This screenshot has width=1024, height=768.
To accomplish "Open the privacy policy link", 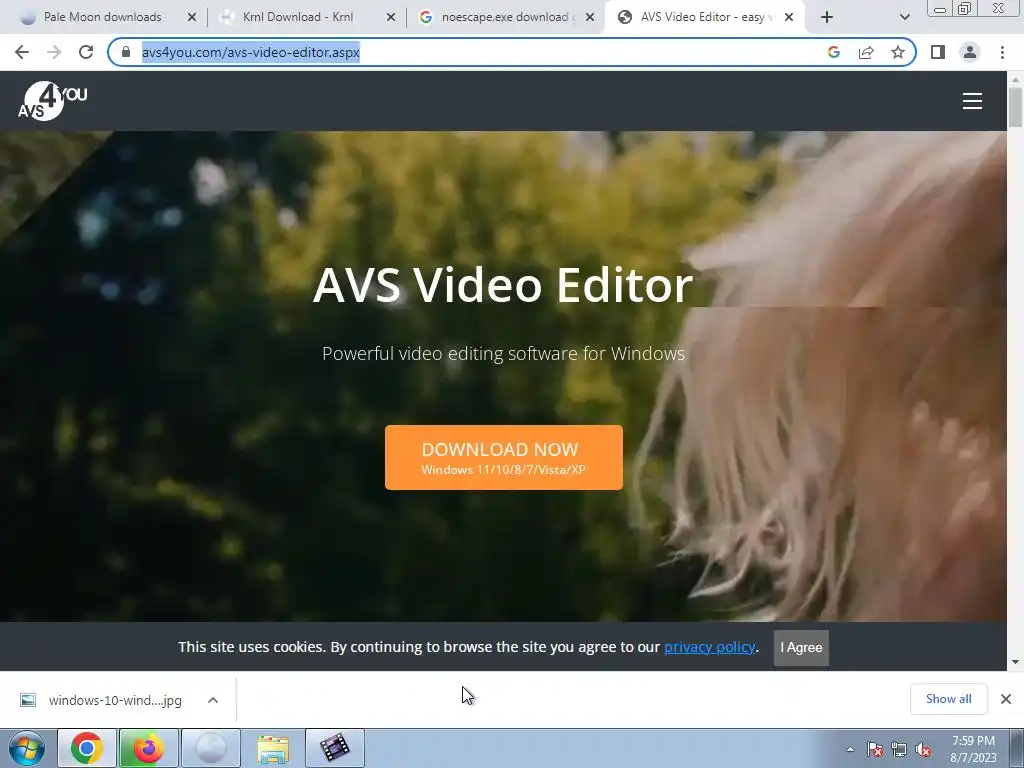I will (x=709, y=647).
